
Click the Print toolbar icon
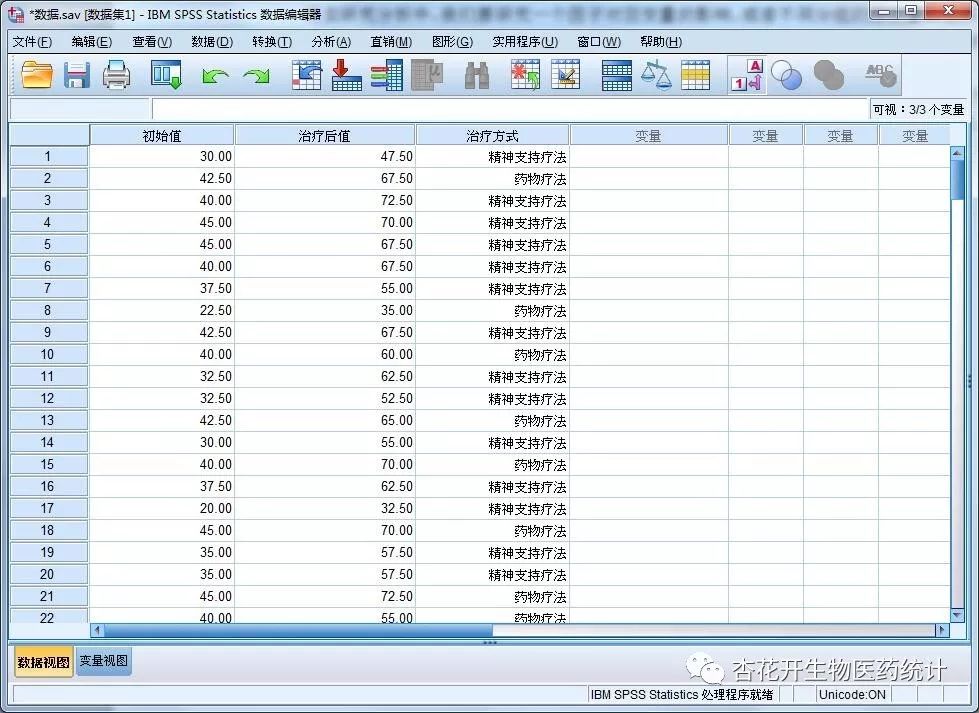point(116,75)
